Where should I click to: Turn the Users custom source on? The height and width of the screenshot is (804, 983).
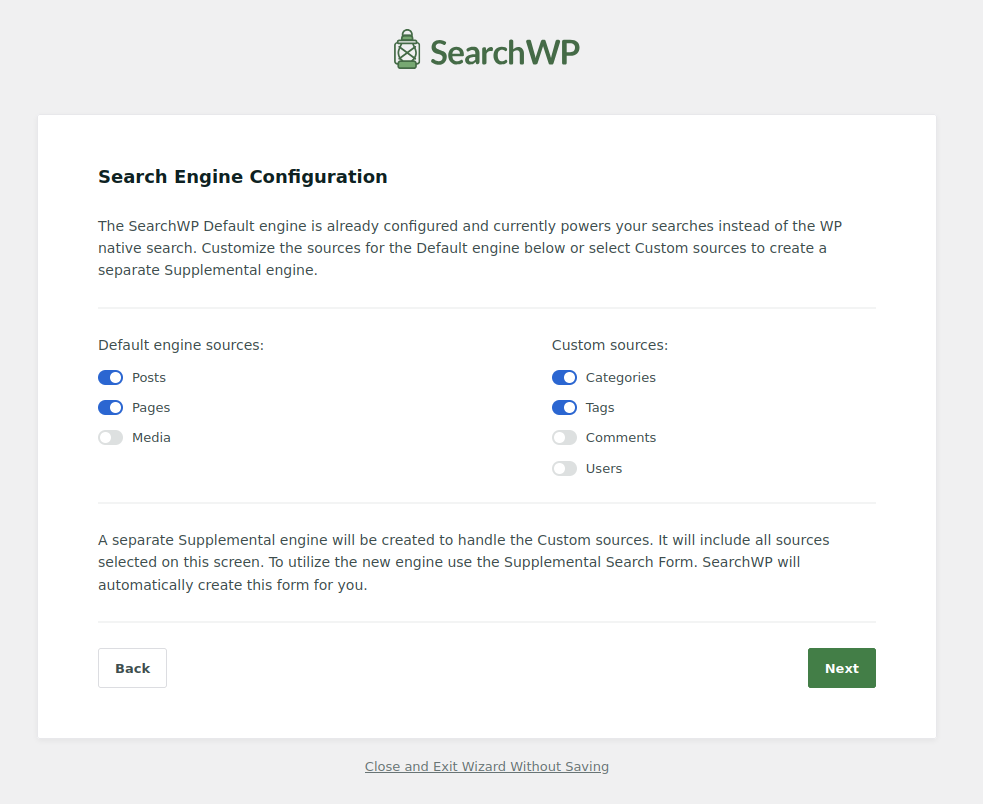pyautogui.click(x=564, y=468)
